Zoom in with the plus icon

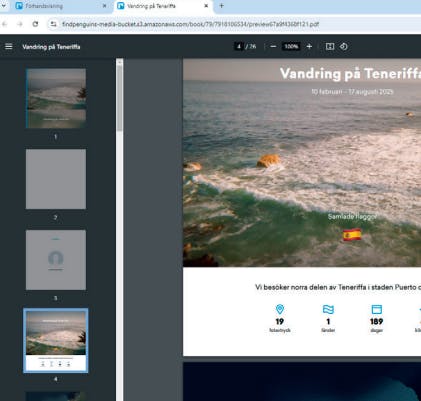point(309,47)
